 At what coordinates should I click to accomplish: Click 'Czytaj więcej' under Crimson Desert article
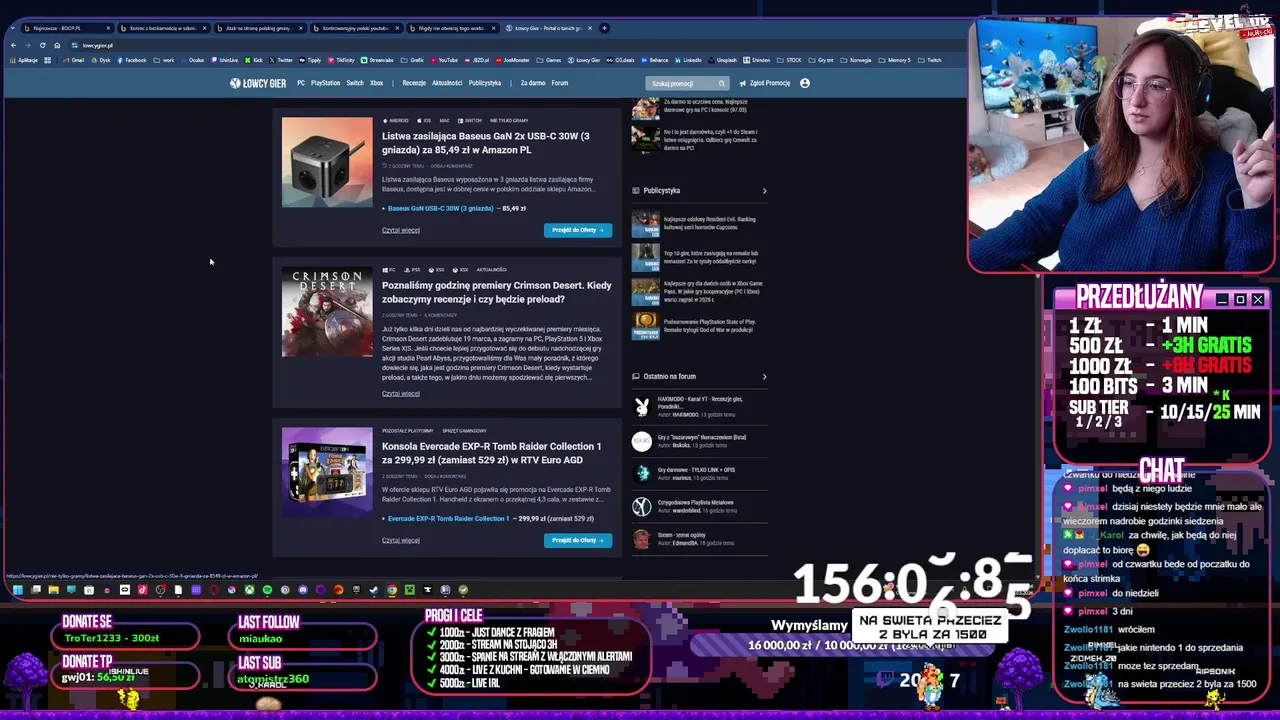pyautogui.click(x=401, y=393)
